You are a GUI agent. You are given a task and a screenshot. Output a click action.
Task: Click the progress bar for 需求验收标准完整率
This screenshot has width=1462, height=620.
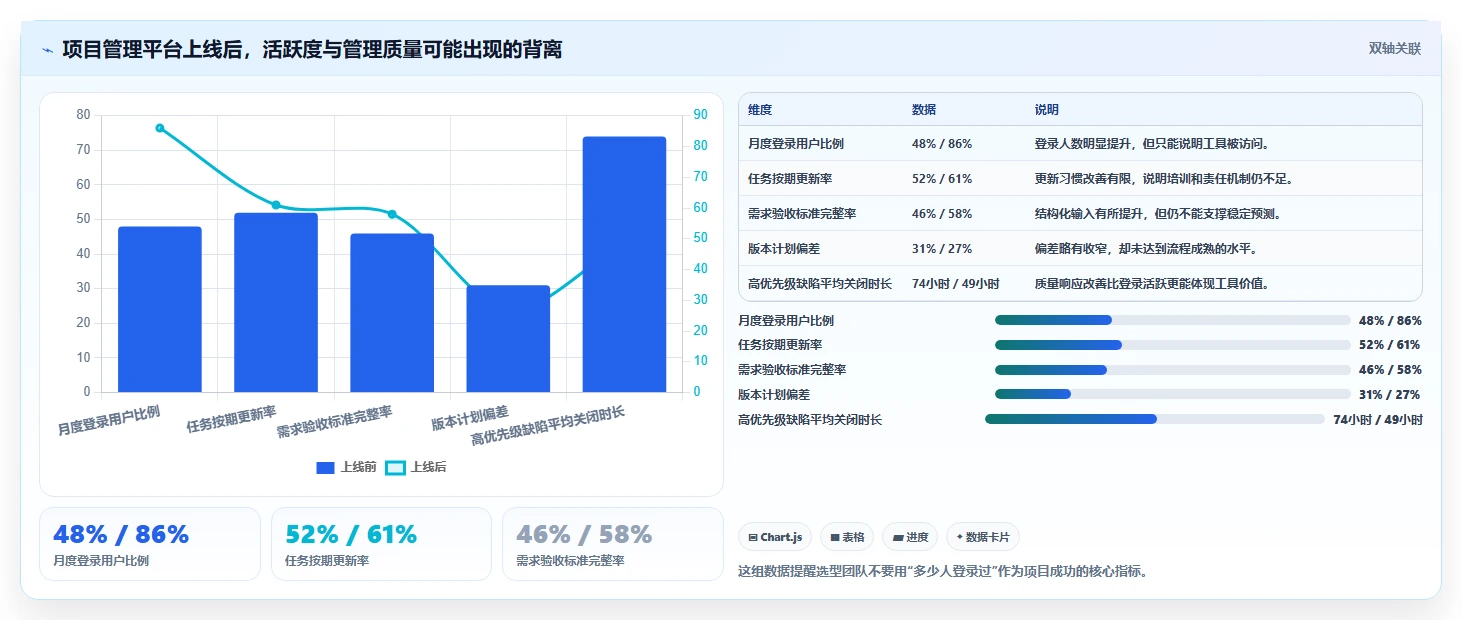(x=1172, y=370)
